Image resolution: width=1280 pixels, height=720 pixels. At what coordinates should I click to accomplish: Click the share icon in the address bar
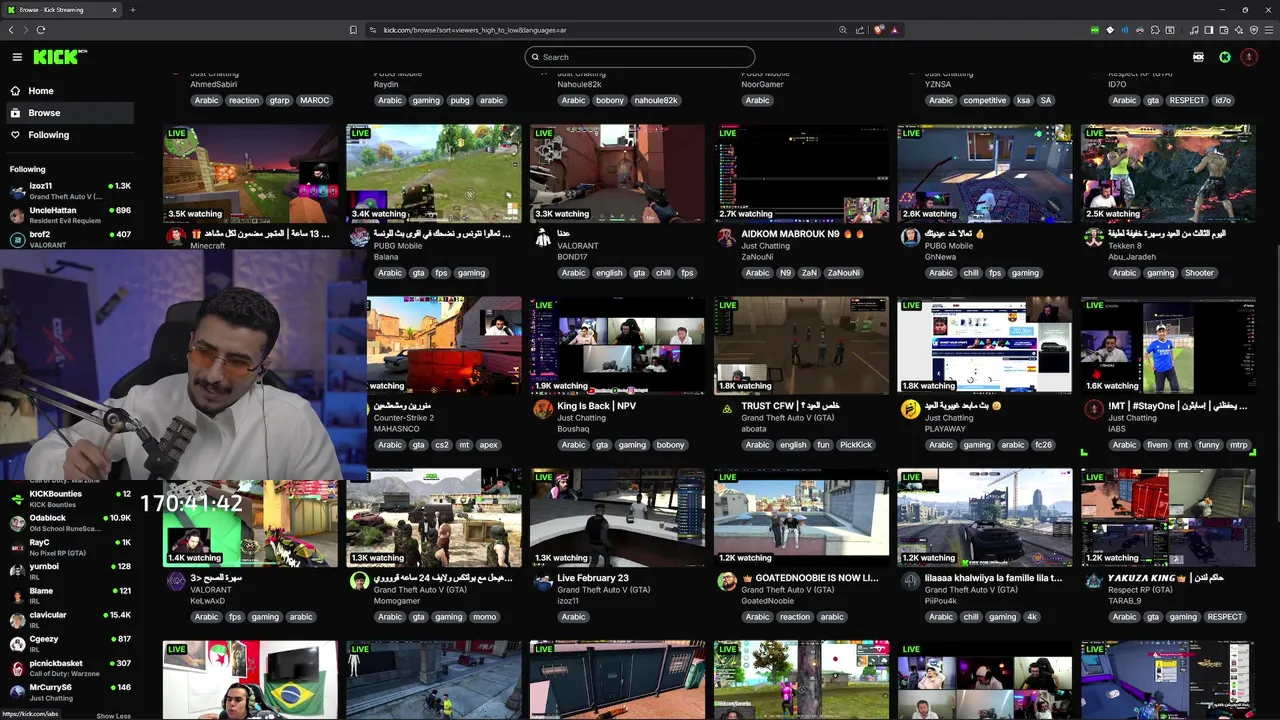coord(860,30)
